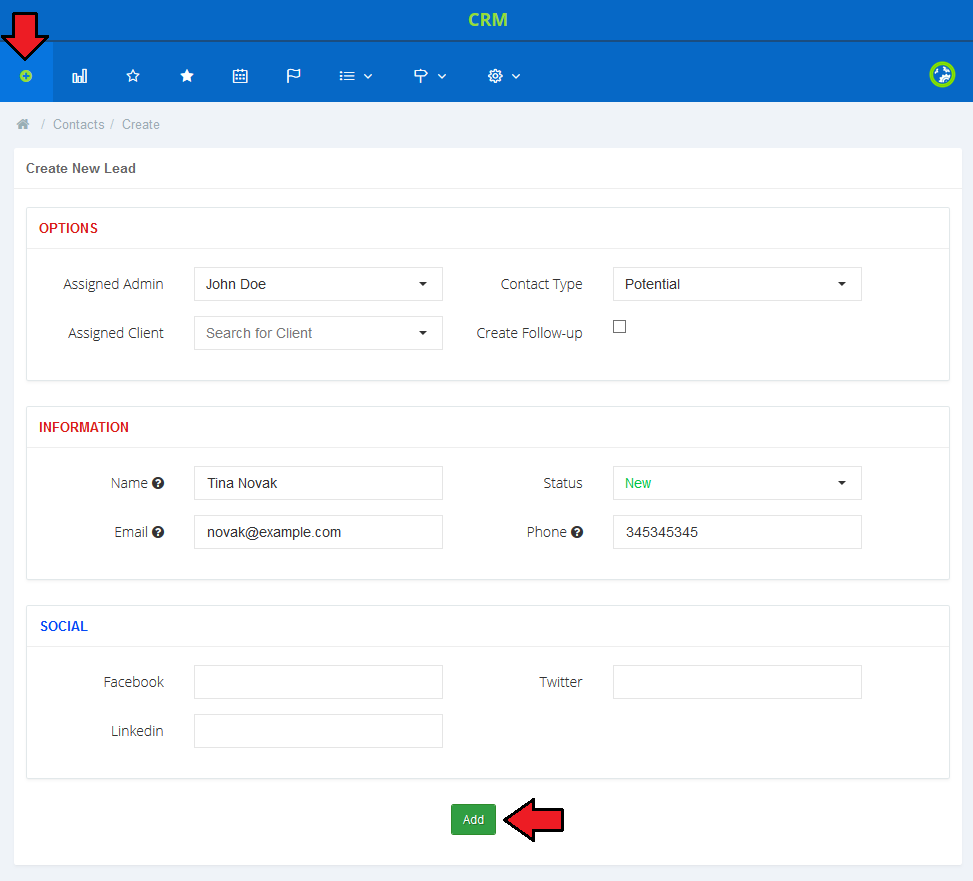Open the Status dropdown showing New
This screenshot has height=881, width=973.
737,483
